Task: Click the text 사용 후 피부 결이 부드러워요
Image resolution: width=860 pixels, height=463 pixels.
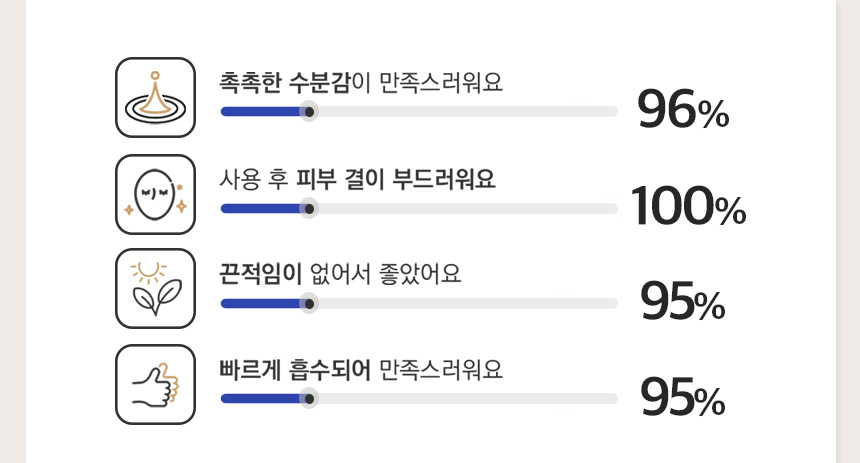Action: [x=357, y=179]
